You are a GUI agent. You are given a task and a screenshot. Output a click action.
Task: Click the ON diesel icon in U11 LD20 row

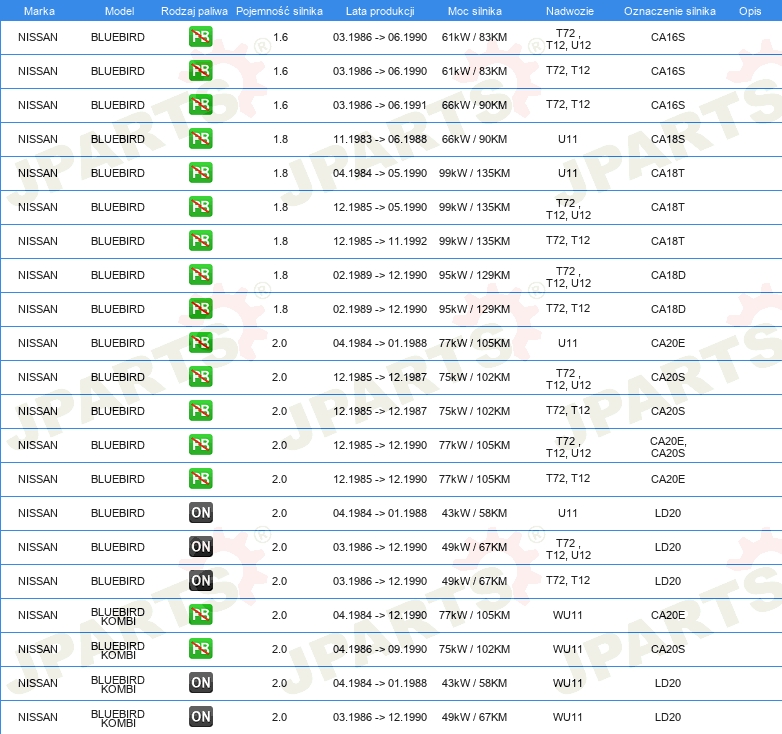(x=200, y=513)
